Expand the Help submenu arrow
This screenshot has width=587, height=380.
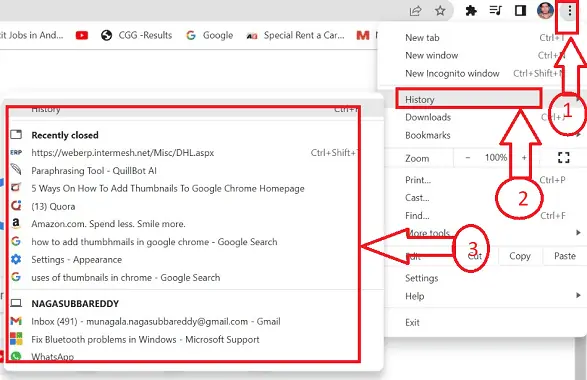click(578, 296)
